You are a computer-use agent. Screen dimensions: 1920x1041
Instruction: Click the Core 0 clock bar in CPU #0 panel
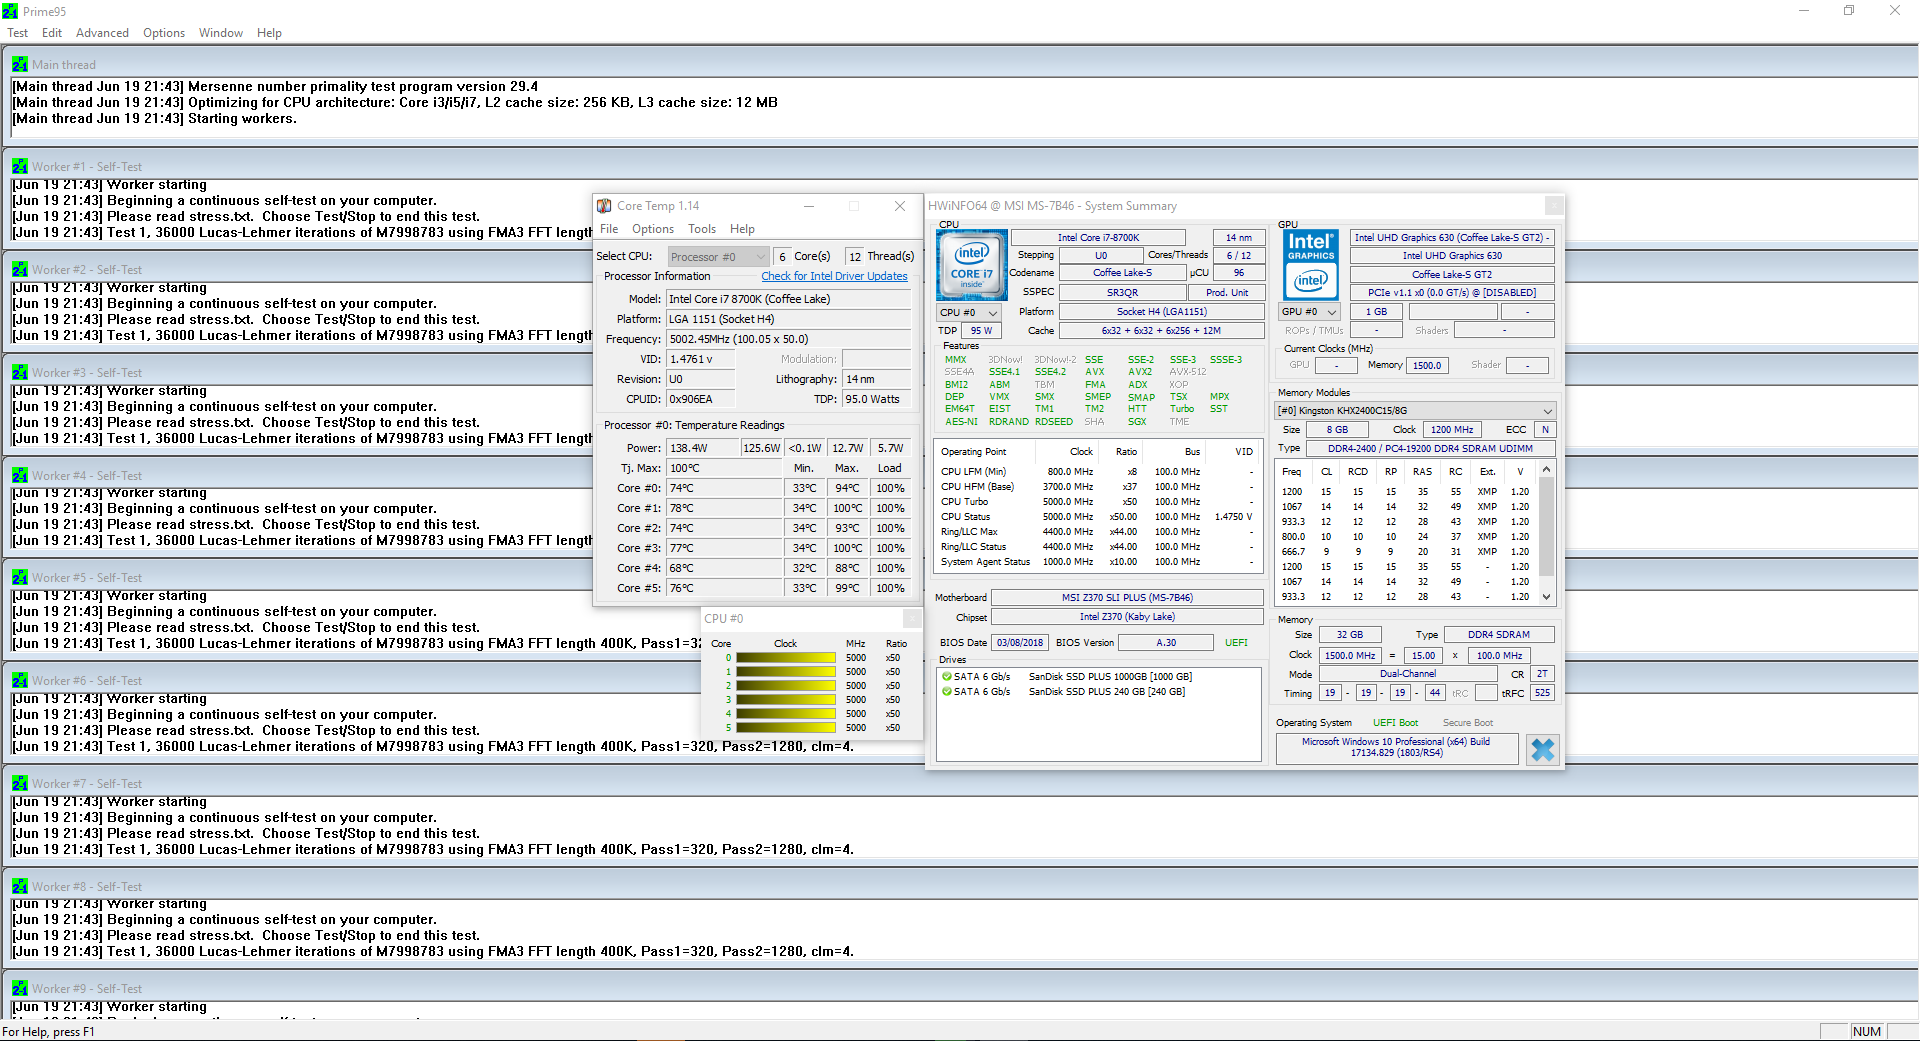click(785, 658)
